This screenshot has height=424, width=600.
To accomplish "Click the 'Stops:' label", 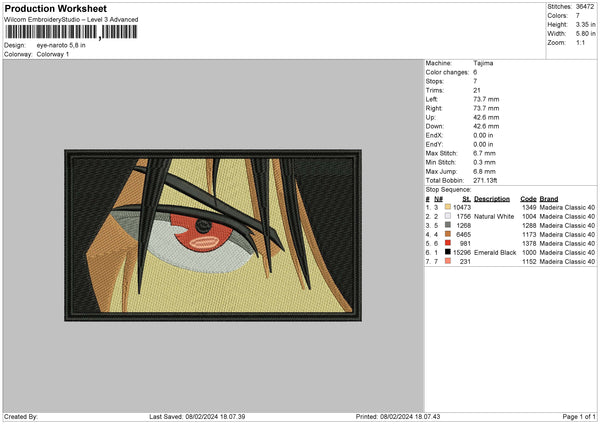I will click(435, 81).
